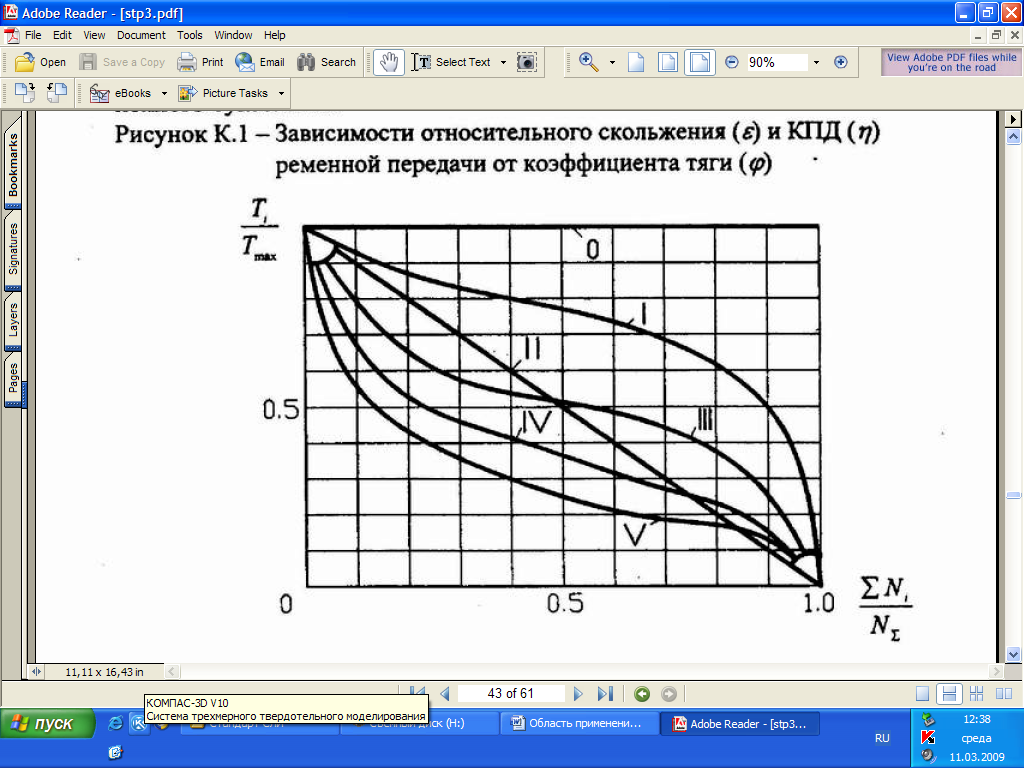Select Continuous - Facing layout in status bar
1024x768 pixels.
coord(976,694)
